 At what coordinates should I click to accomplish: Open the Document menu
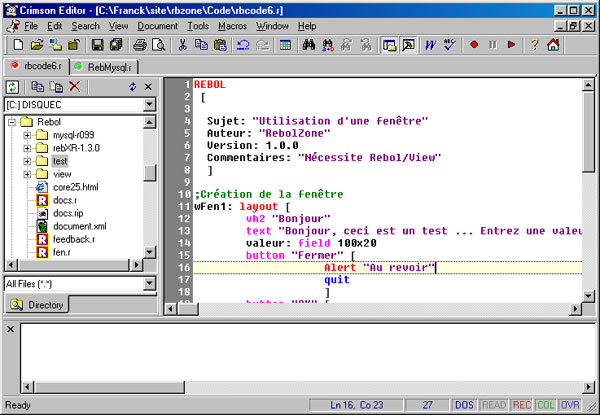[x=157, y=26]
